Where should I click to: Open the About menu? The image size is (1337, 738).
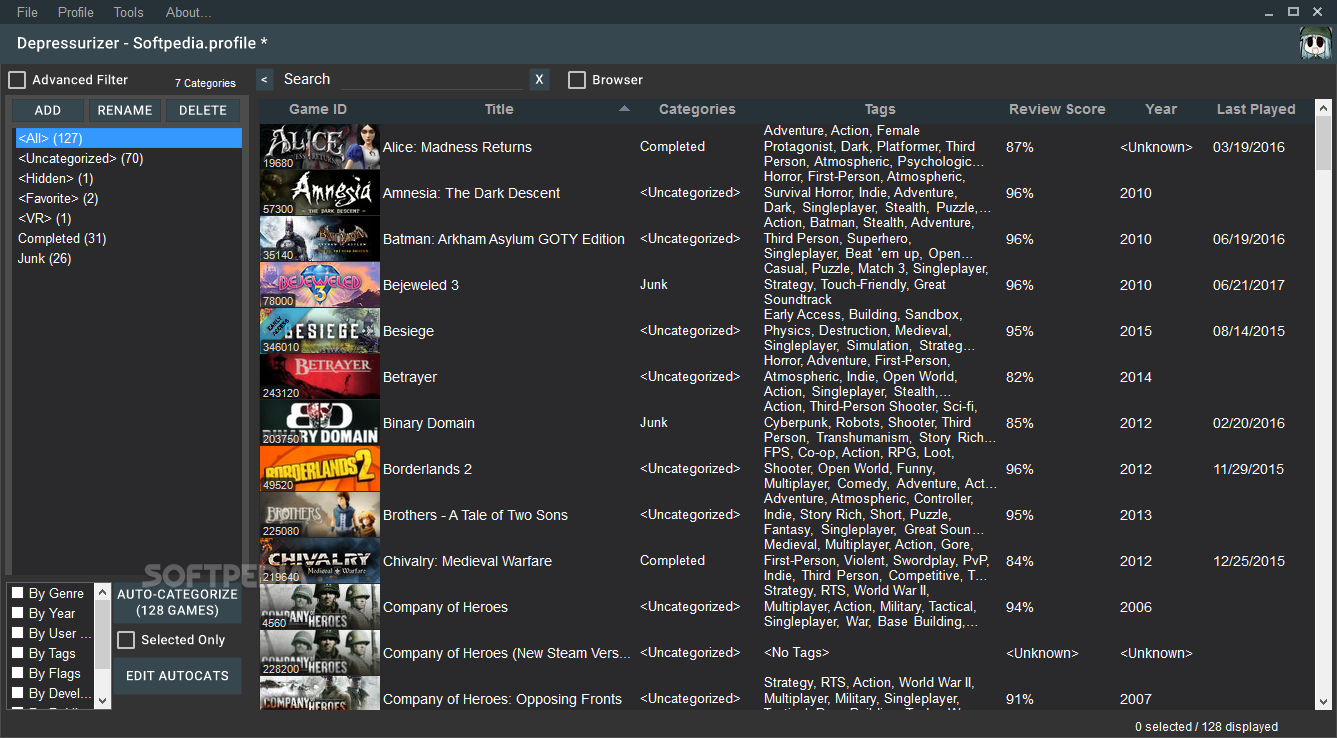189,12
